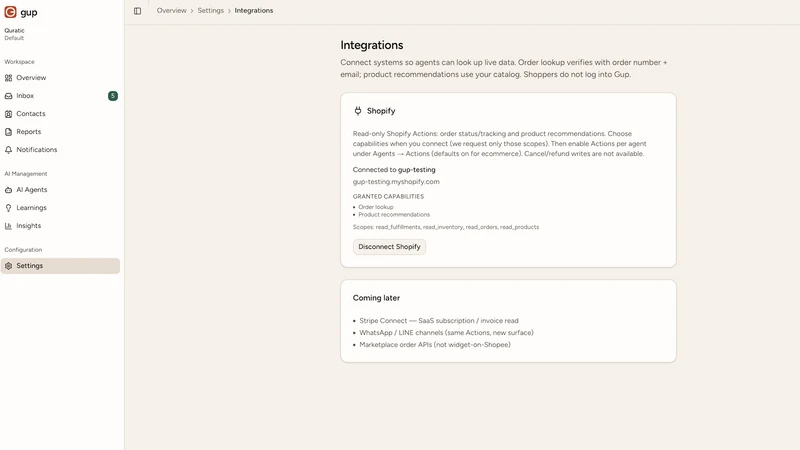
Task: Click Settings in the breadcrumb
Action: point(211,11)
